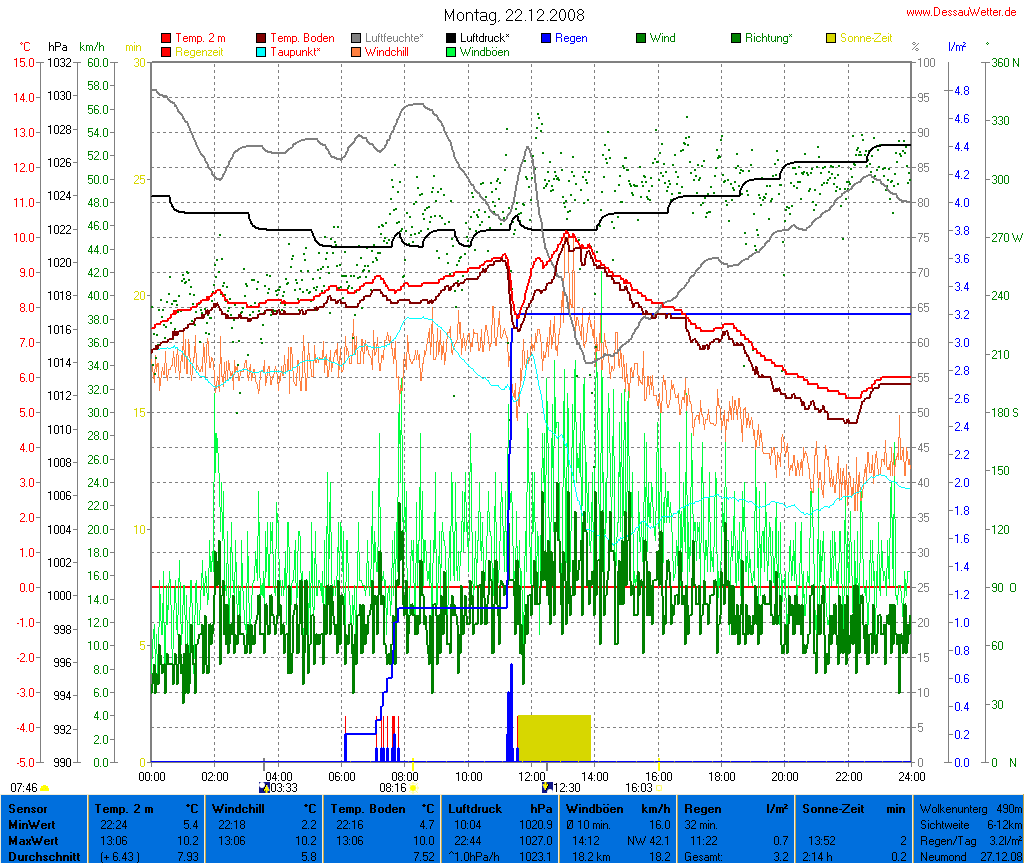Click the yellow Sonne-Zeit legend square

tap(831, 38)
